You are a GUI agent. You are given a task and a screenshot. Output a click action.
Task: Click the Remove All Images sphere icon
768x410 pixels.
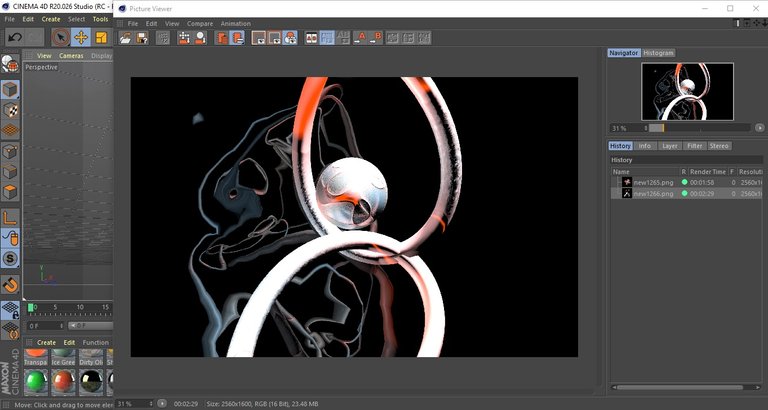tap(200, 38)
